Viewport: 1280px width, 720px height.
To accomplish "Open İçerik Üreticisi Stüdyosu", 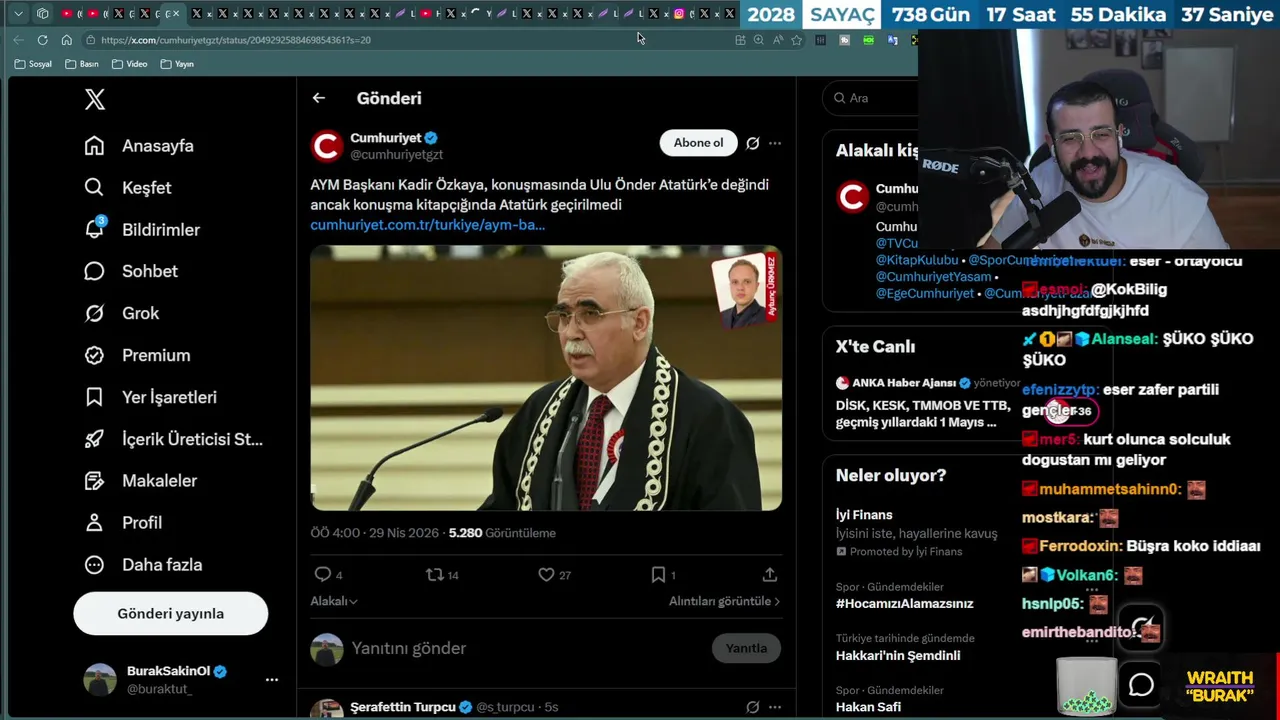I will click(x=174, y=439).
